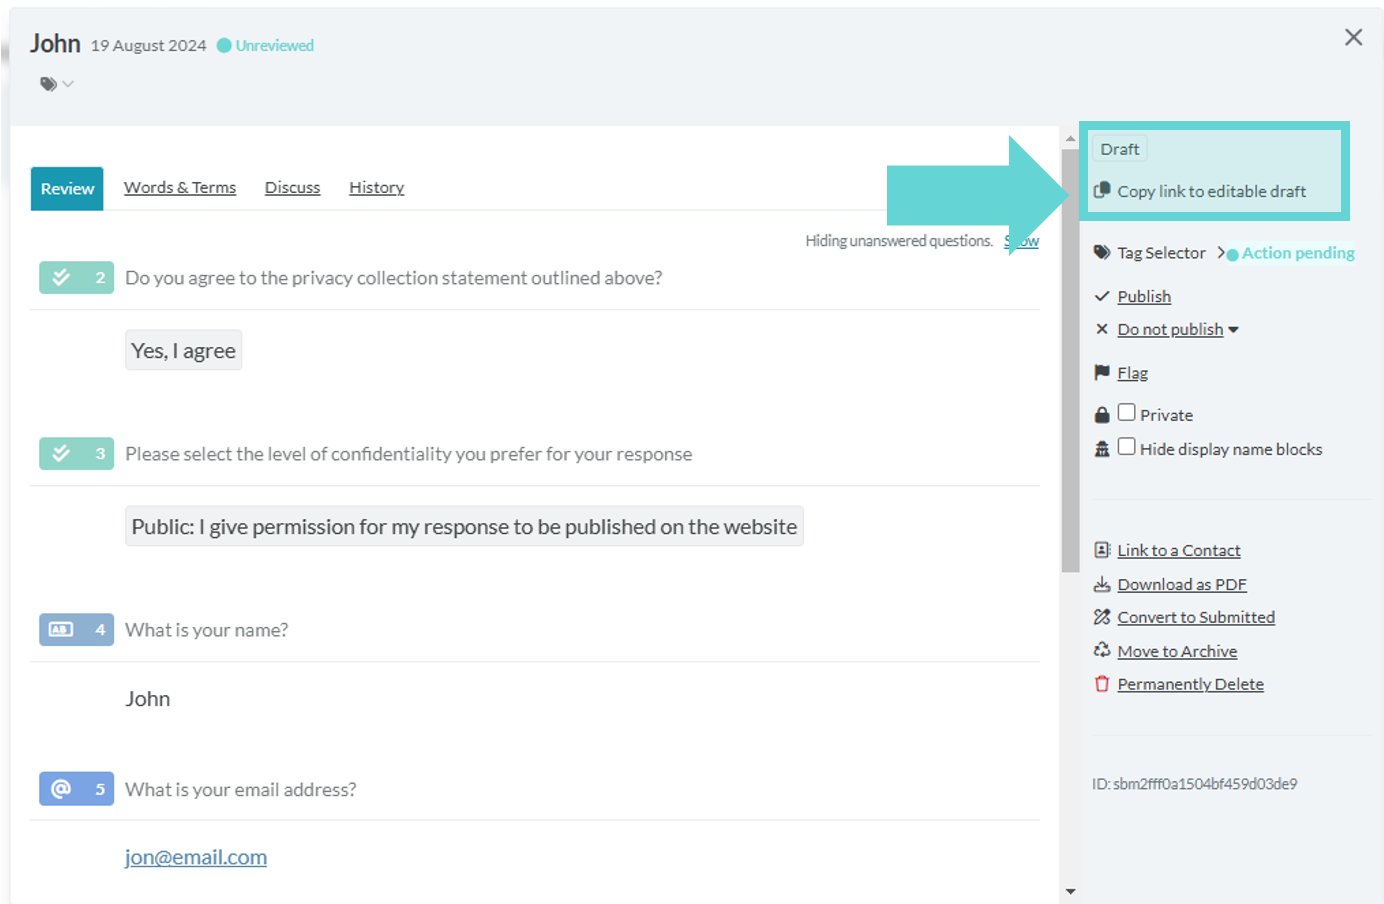Click the recycle icon for Move to Archive
Viewport: 1384px width, 904px height.
(1102, 650)
